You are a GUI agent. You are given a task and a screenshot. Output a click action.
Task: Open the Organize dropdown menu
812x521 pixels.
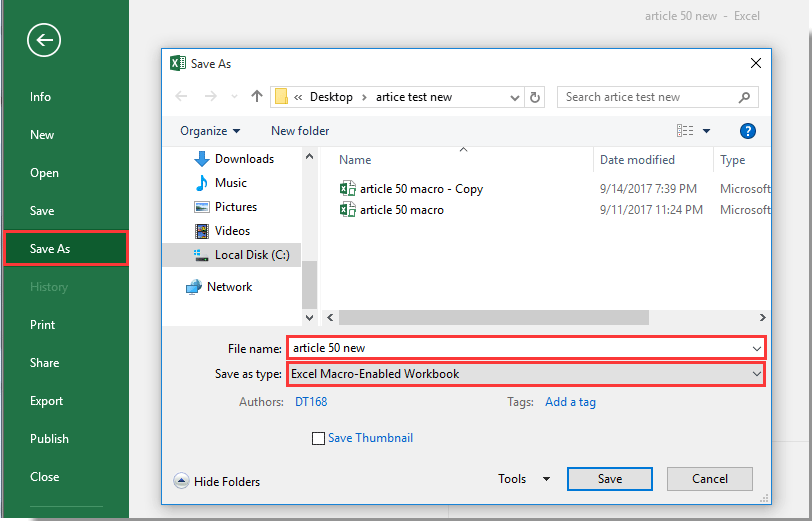210,131
